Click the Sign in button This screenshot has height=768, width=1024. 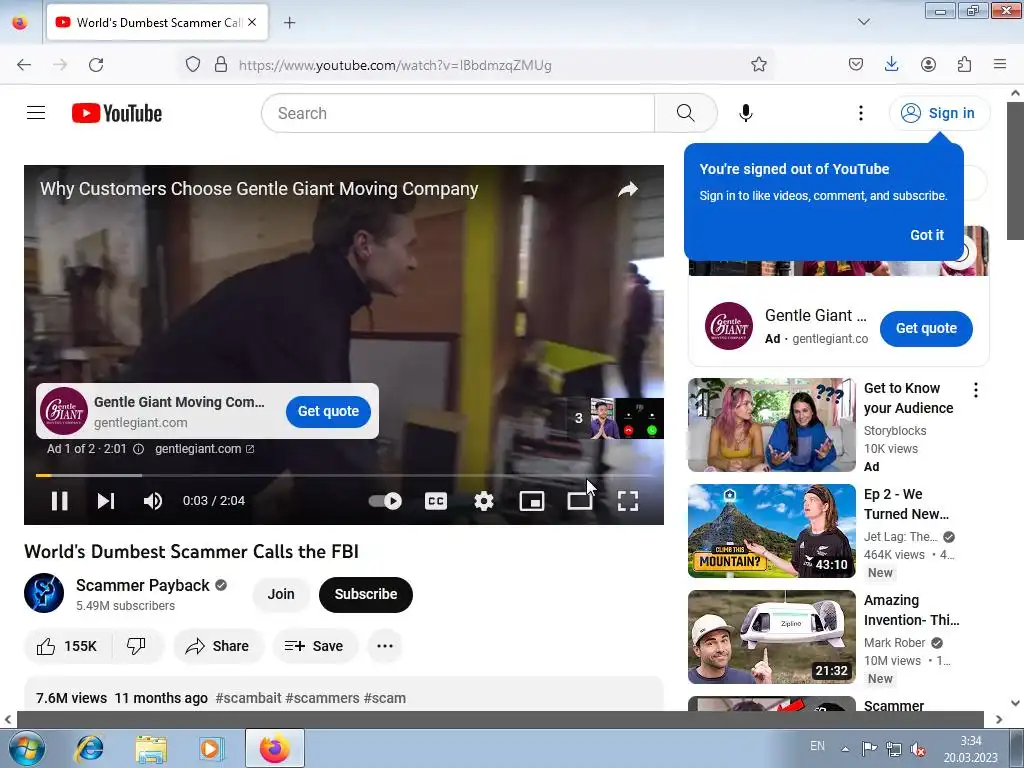pos(938,113)
